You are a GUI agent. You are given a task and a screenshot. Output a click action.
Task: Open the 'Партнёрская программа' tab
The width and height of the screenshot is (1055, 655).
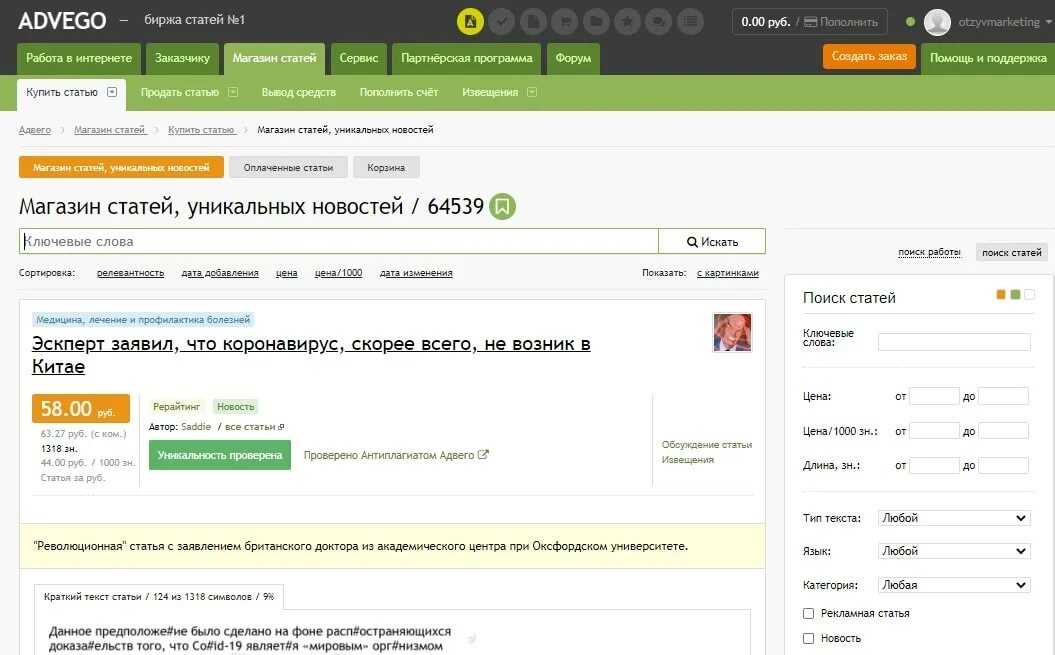[467, 59]
